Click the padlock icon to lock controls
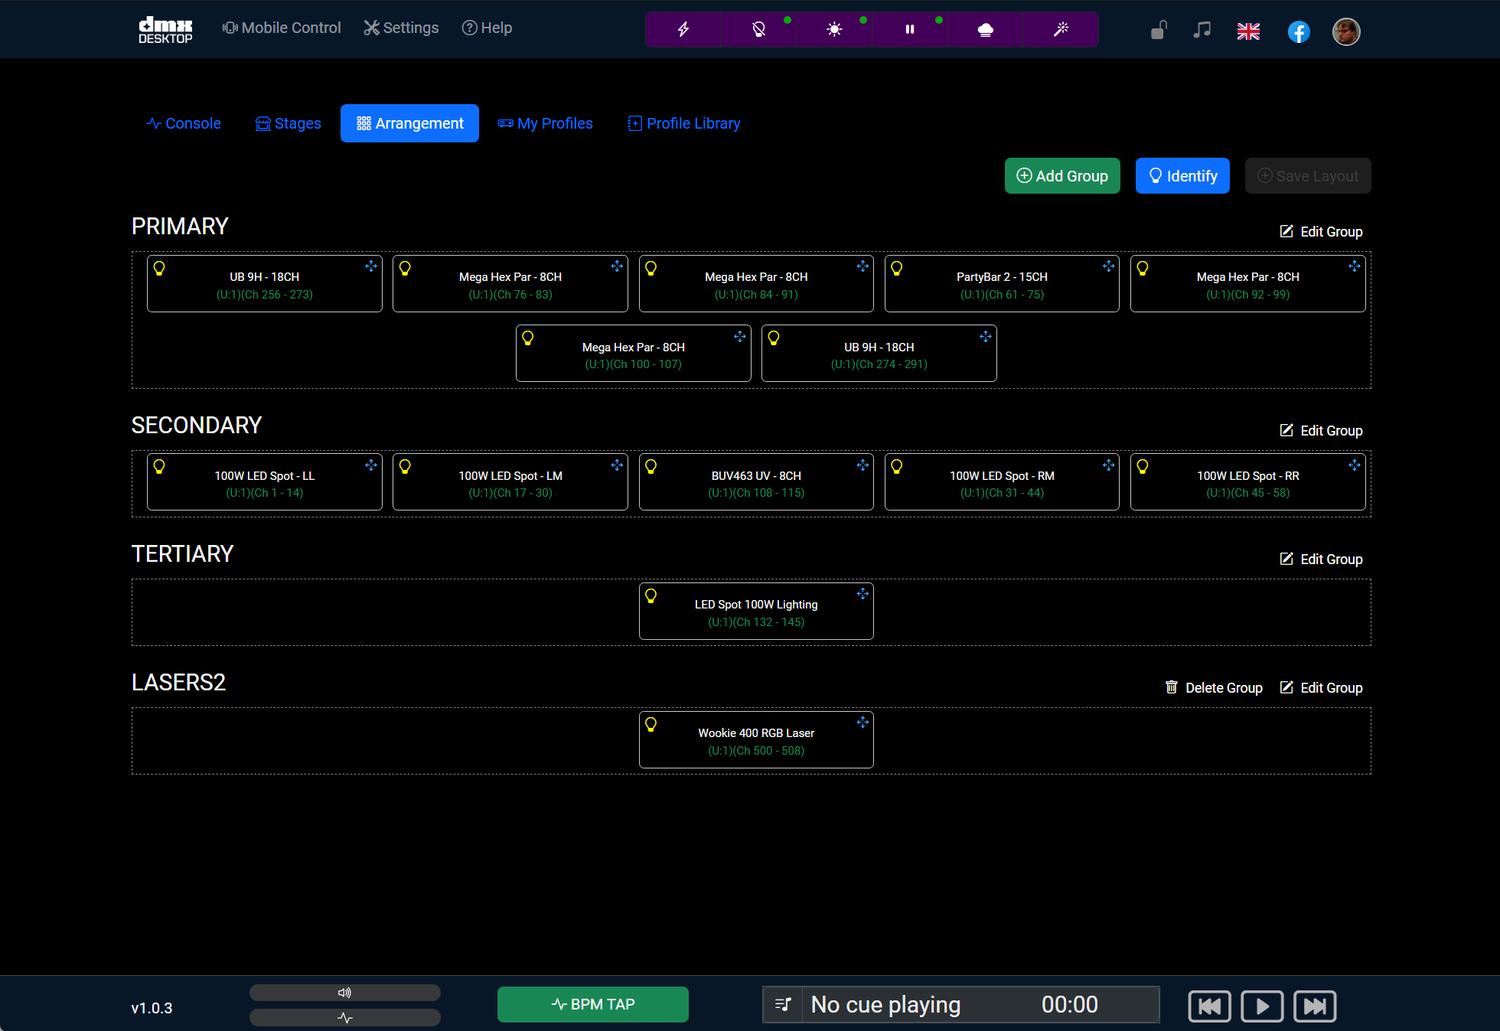The height and width of the screenshot is (1031, 1500). pyautogui.click(x=1157, y=31)
